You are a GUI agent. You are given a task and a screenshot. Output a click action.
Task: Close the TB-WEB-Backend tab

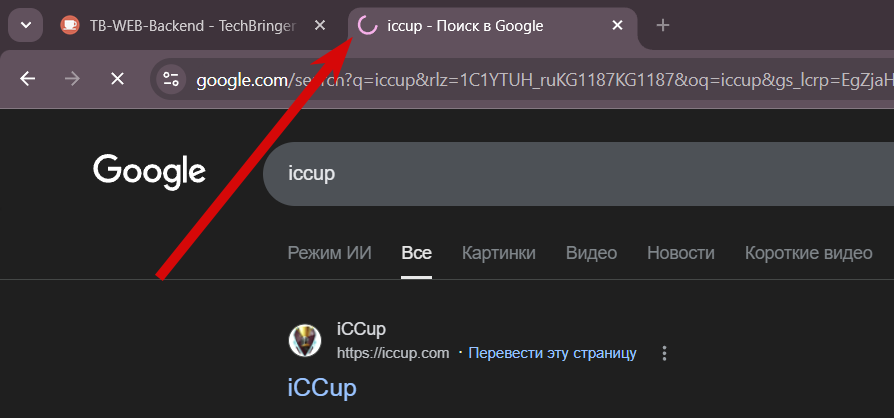[x=320, y=25]
